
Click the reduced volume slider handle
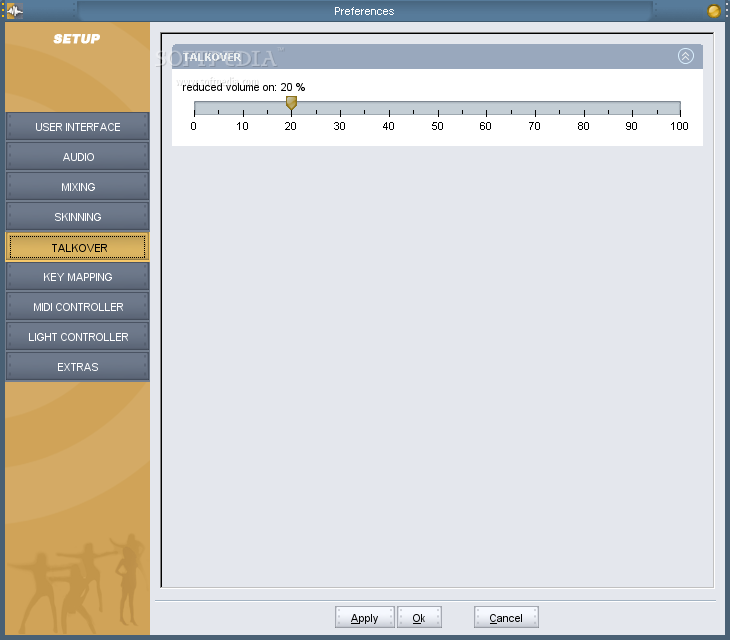click(x=291, y=103)
